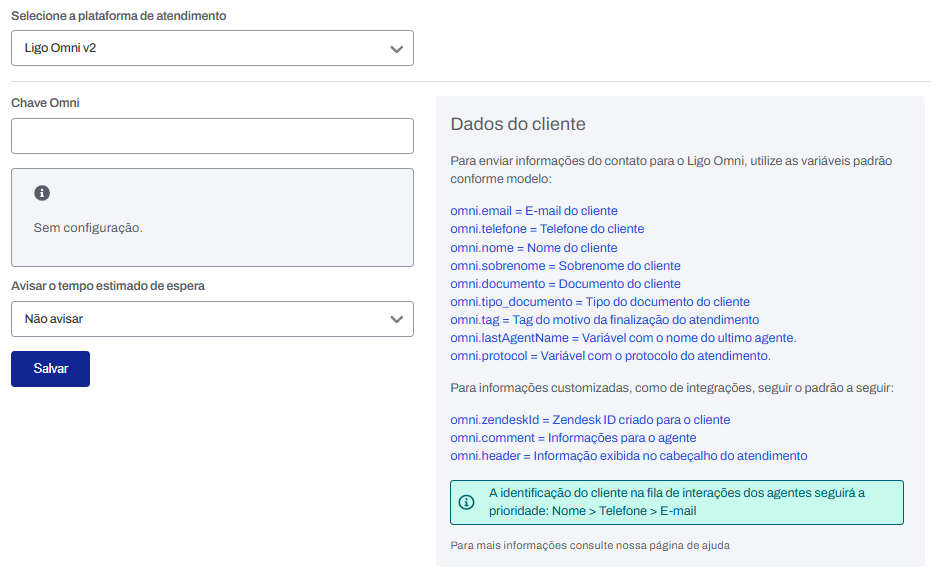Click the Chave Omni input field
931x574 pixels.
(212, 136)
